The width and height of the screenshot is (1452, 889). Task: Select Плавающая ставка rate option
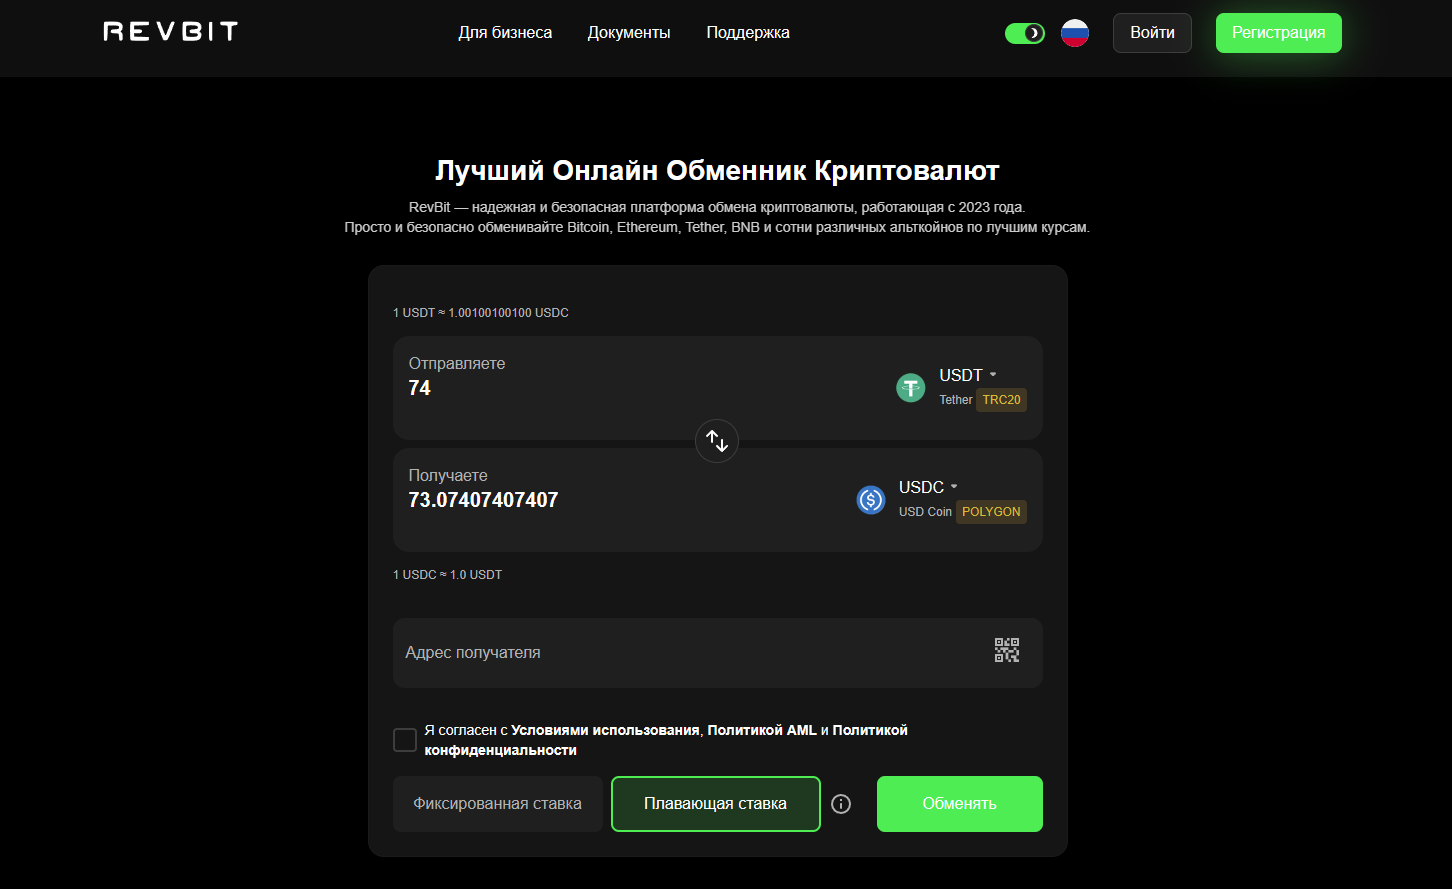pyautogui.click(x=716, y=804)
